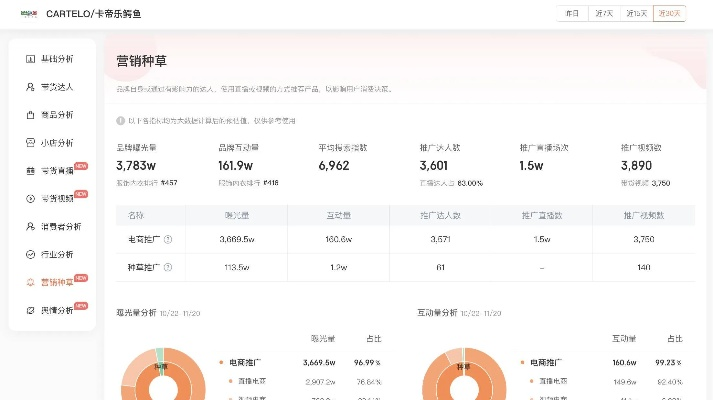Select the 近7天 date range
The height and width of the screenshot is (400, 713).
(x=603, y=14)
